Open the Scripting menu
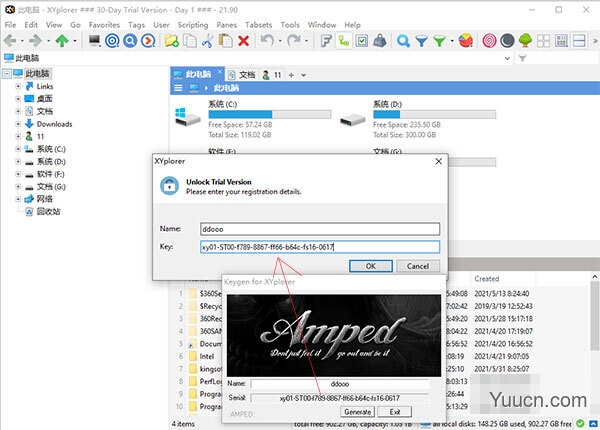 point(192,25)
